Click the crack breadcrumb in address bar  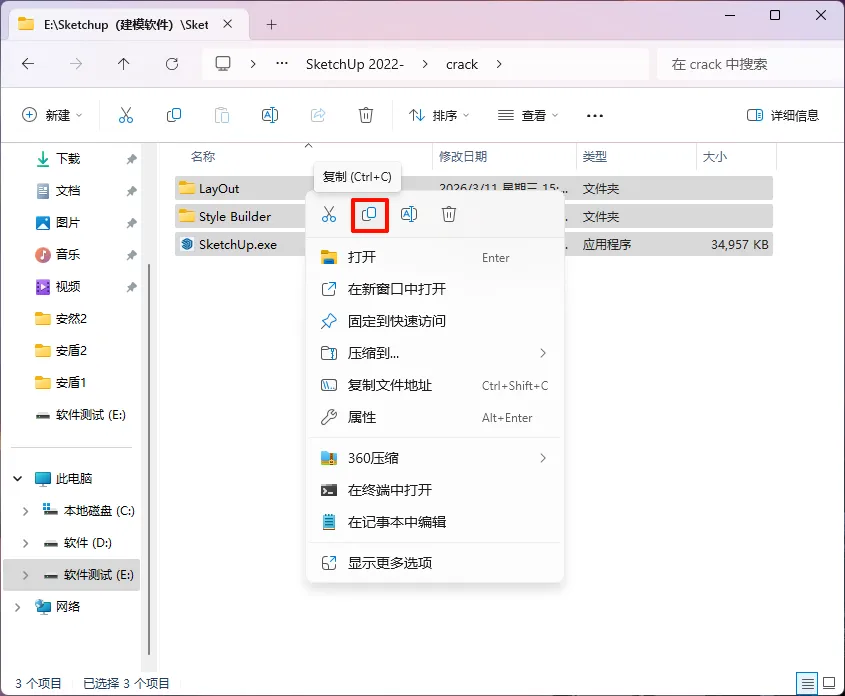[462, 64]
